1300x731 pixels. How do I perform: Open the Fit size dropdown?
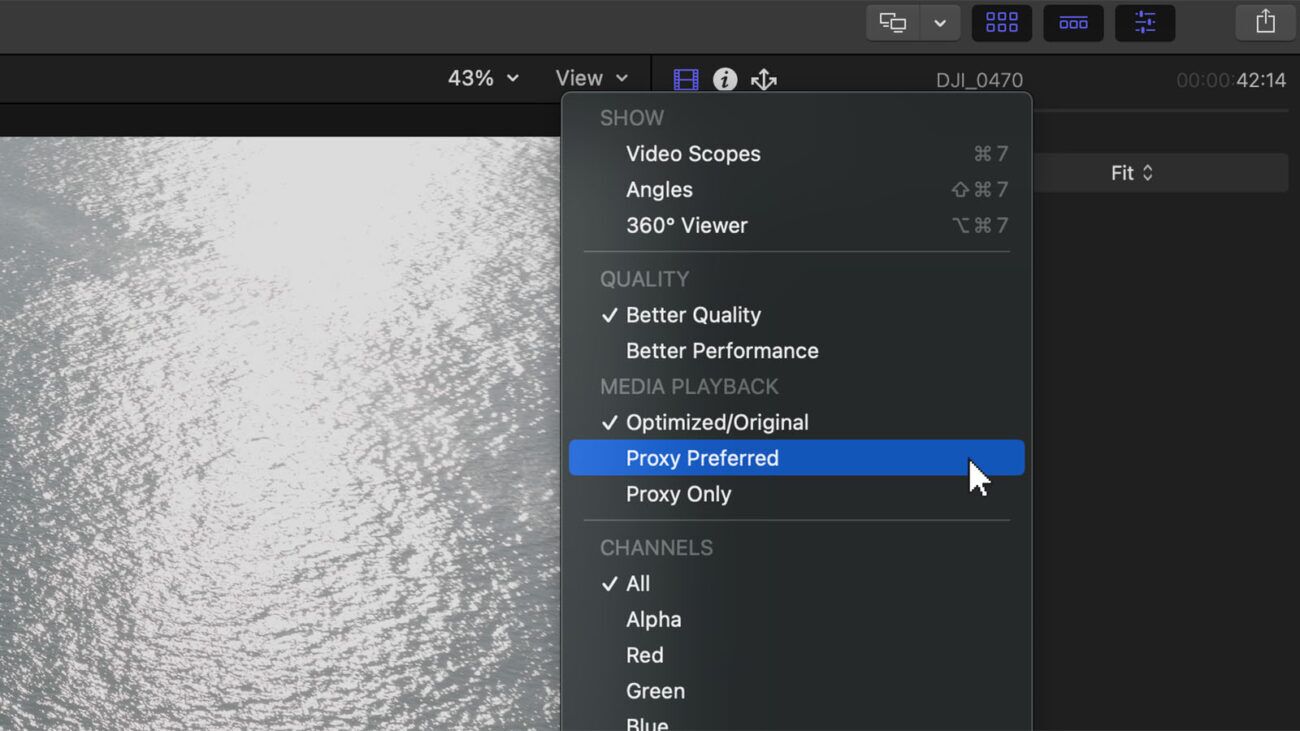tap(1129, 172)
